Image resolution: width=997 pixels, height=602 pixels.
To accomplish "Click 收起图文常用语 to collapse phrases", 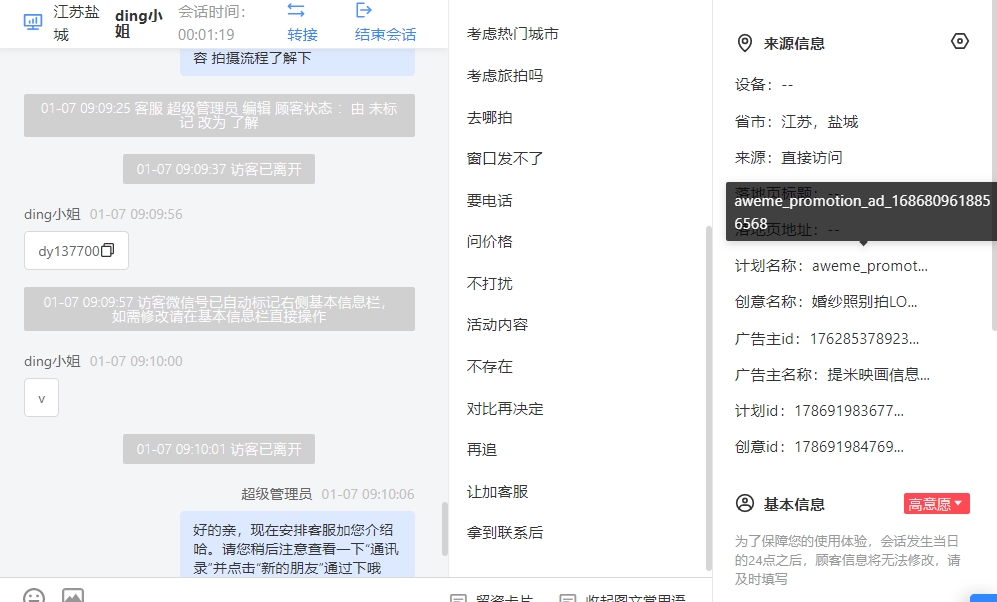I will pyautogui.click(x=635, y=598).
